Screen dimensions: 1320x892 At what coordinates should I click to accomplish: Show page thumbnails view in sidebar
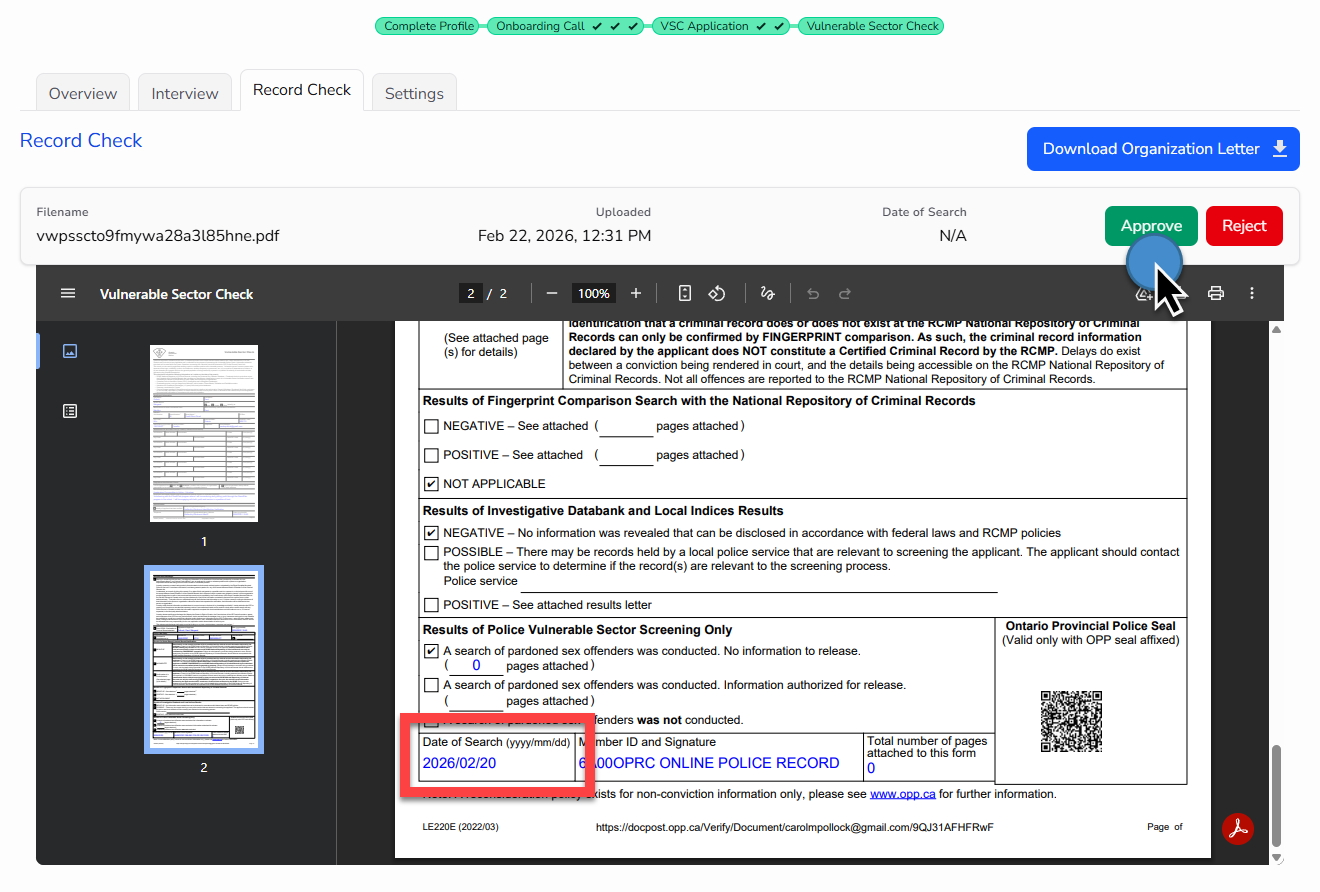(x=70, y=351)
